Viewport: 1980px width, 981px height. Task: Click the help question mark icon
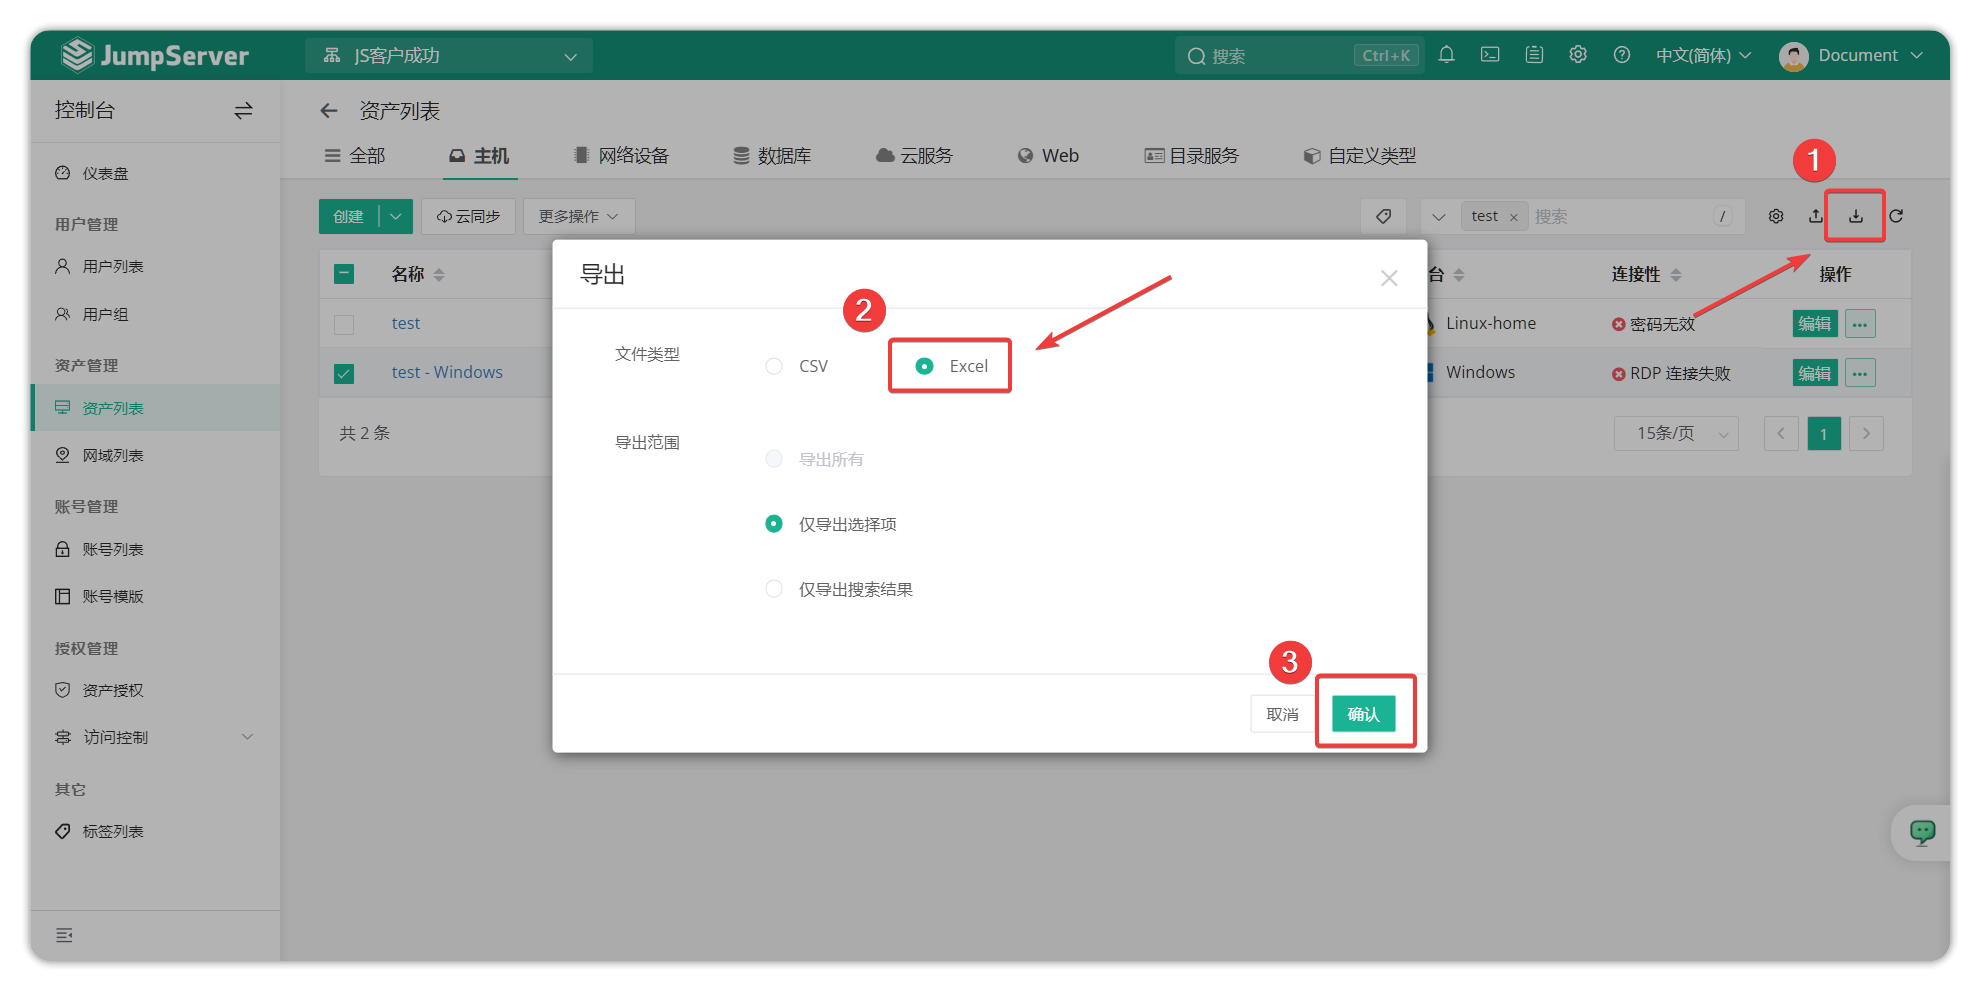tap(1622, 55)
